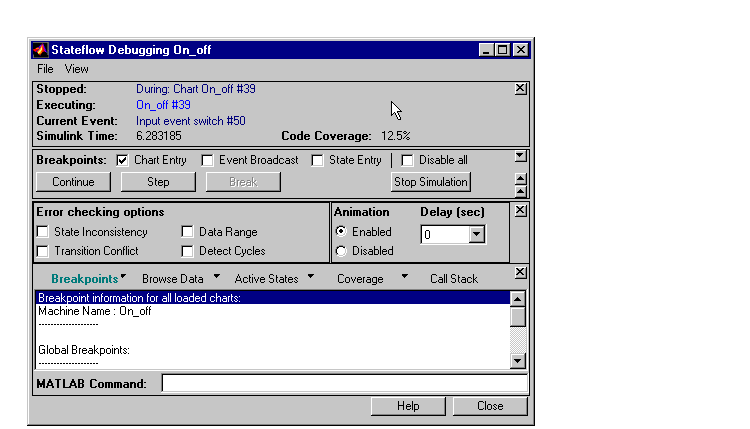Close the error checking panel X icon
This screenshot has height=429, width=750.
[x=520, y=211]
